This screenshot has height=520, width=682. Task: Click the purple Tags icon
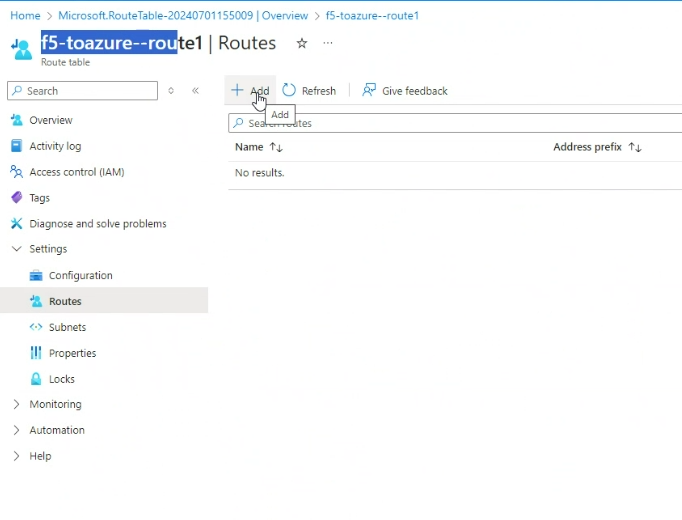click(x=17, y=197)
